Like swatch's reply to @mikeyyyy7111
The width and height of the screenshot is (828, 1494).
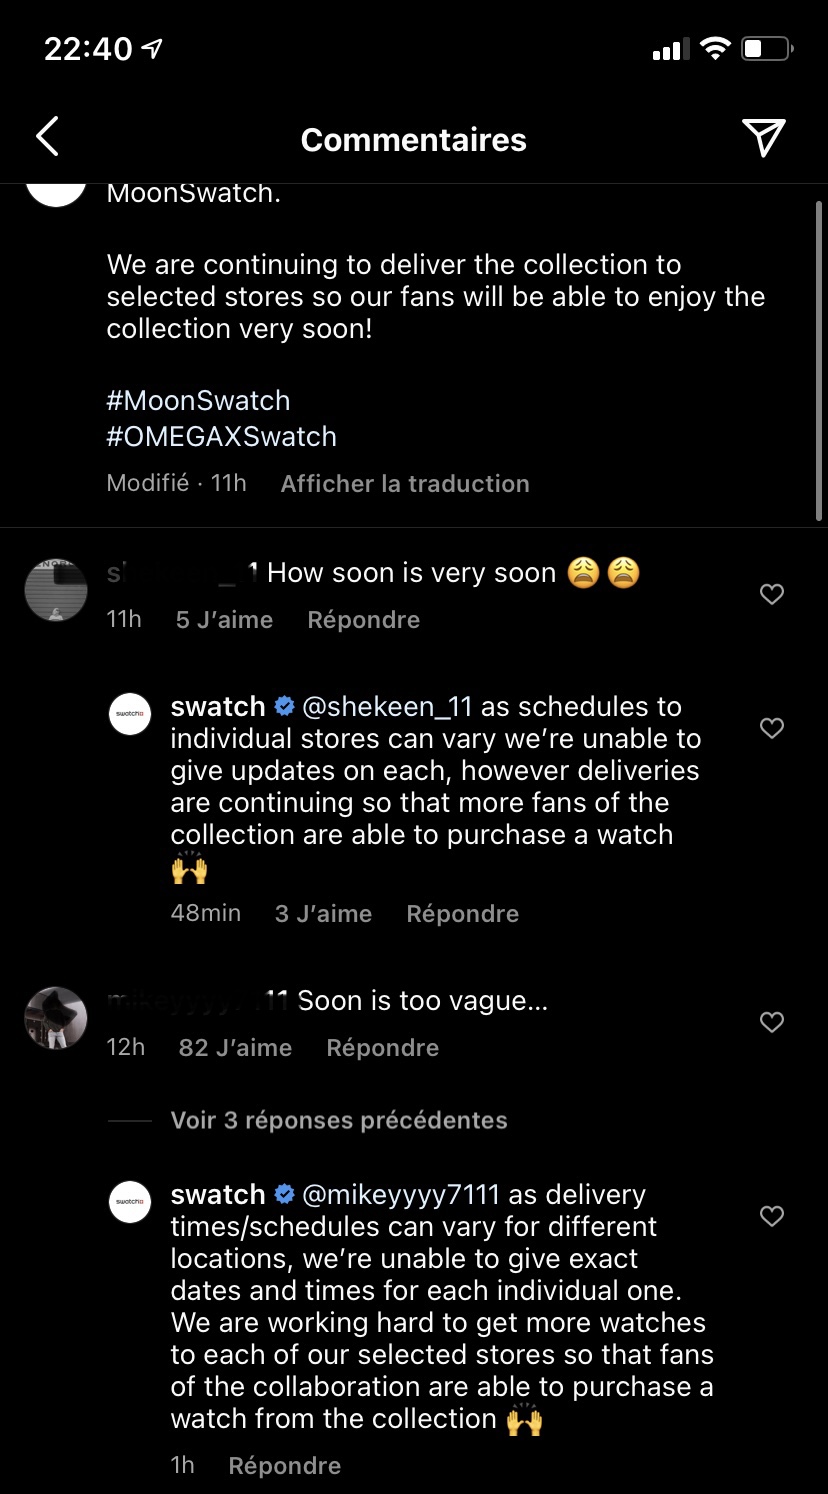coord(772,1216)
